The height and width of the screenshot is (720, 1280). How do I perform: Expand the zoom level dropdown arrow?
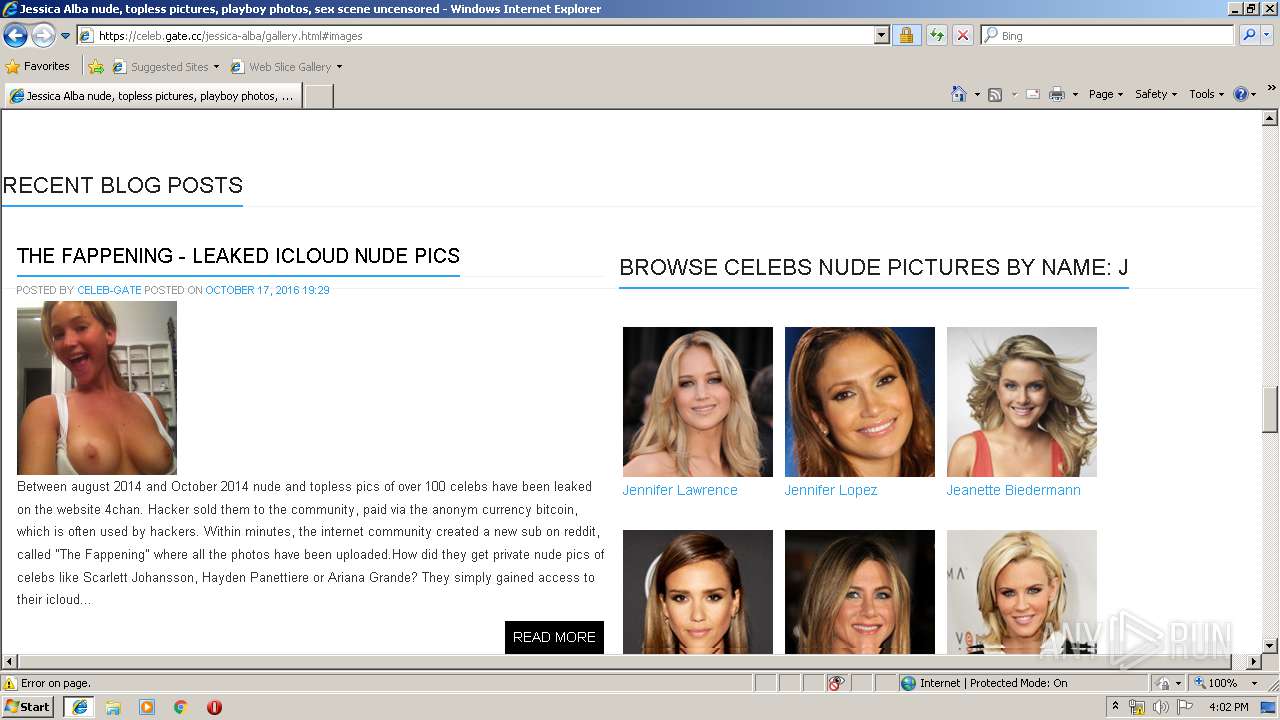pos(1254,683)
